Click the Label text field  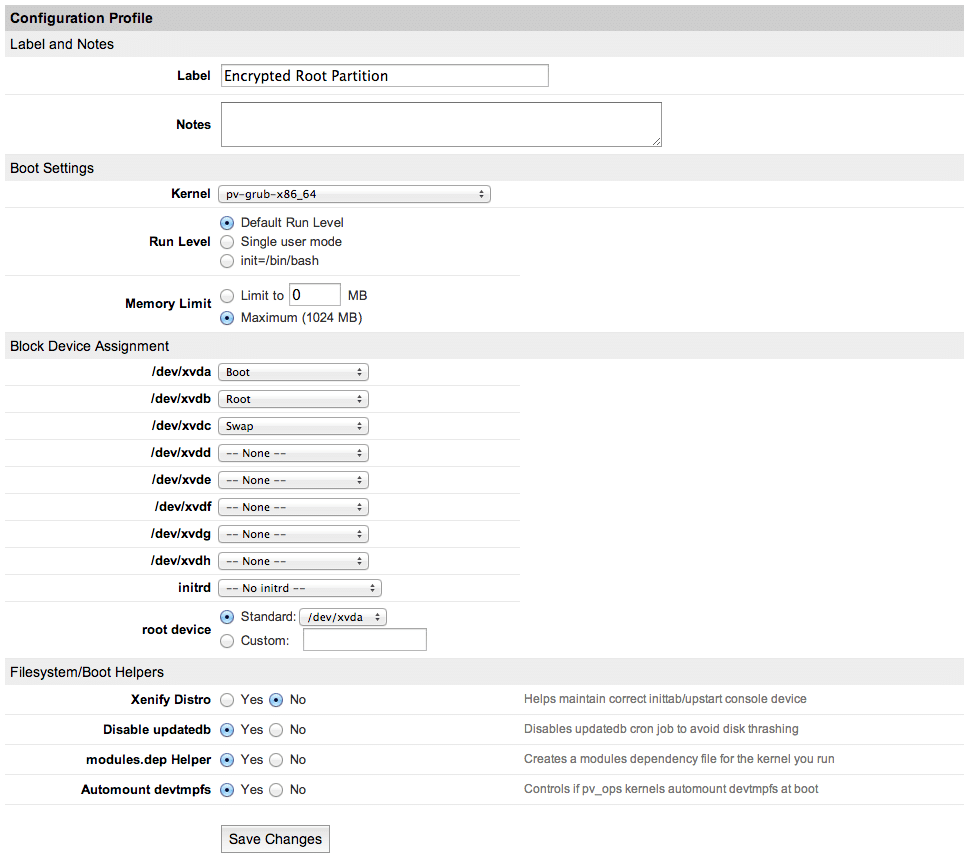pyautogui.click(x=384, y=76)
